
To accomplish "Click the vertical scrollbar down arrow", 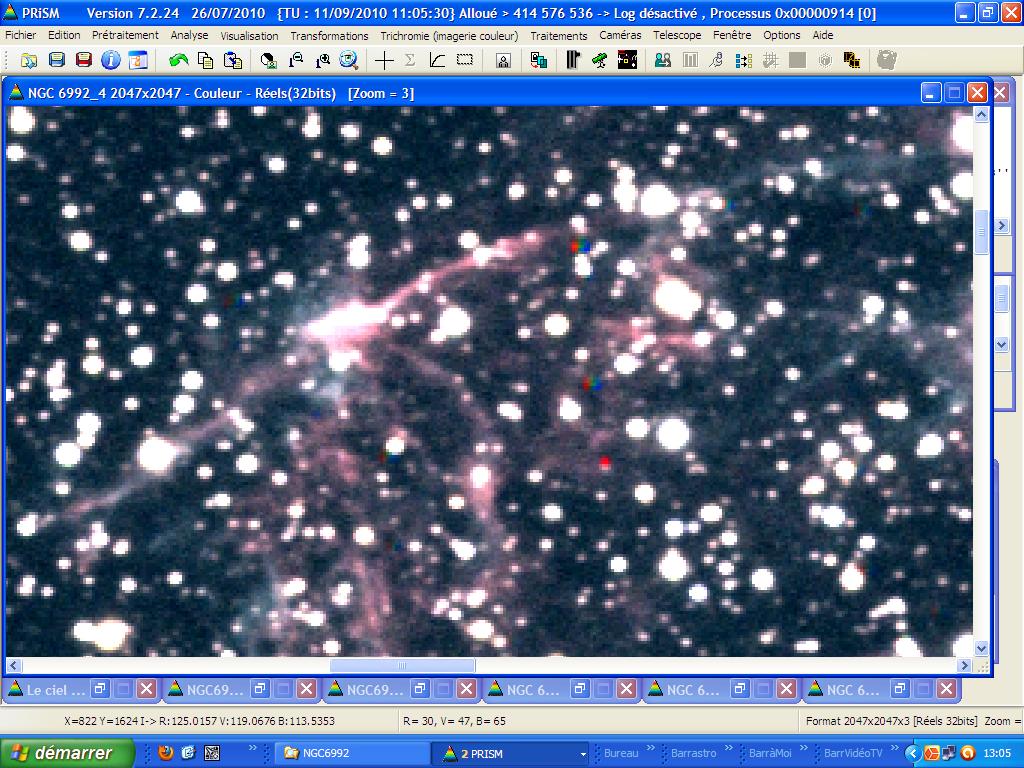I will [981, 648].
